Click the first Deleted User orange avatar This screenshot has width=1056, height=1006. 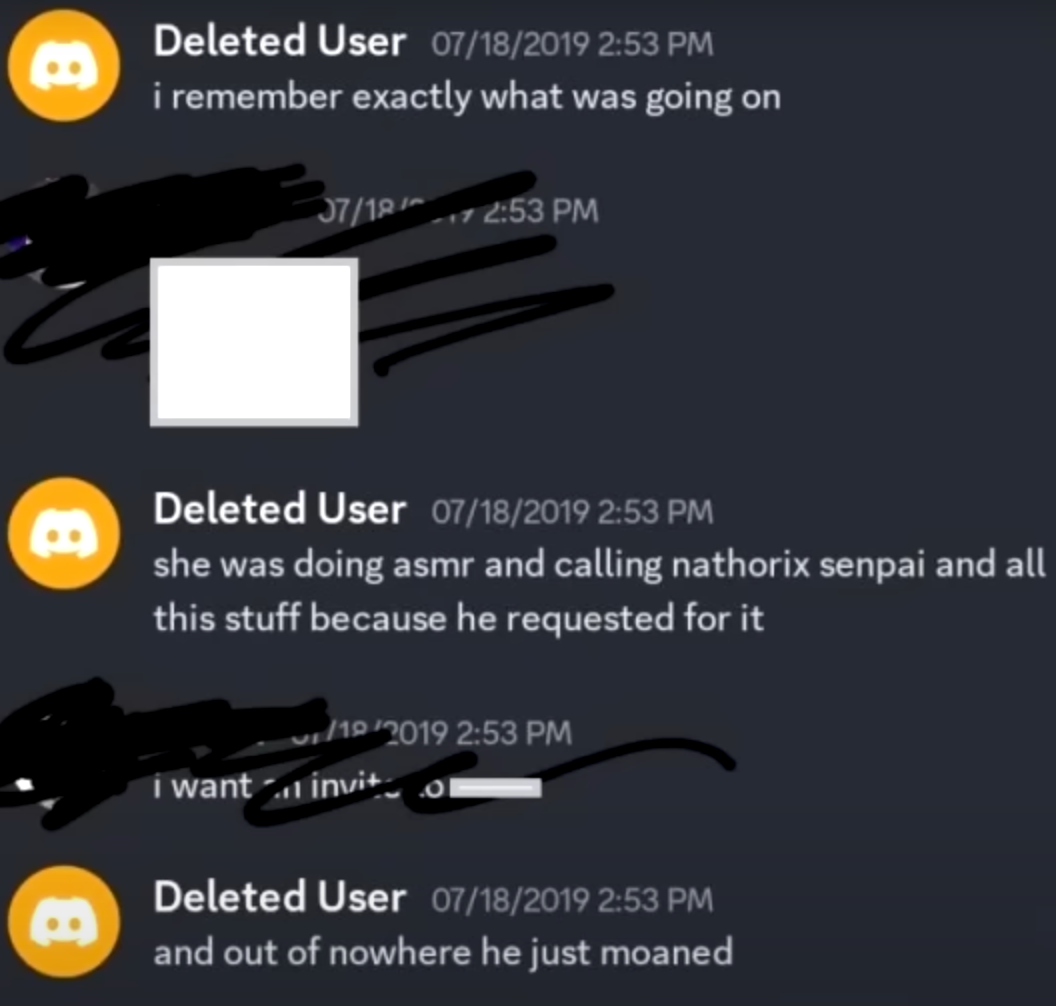64,65
